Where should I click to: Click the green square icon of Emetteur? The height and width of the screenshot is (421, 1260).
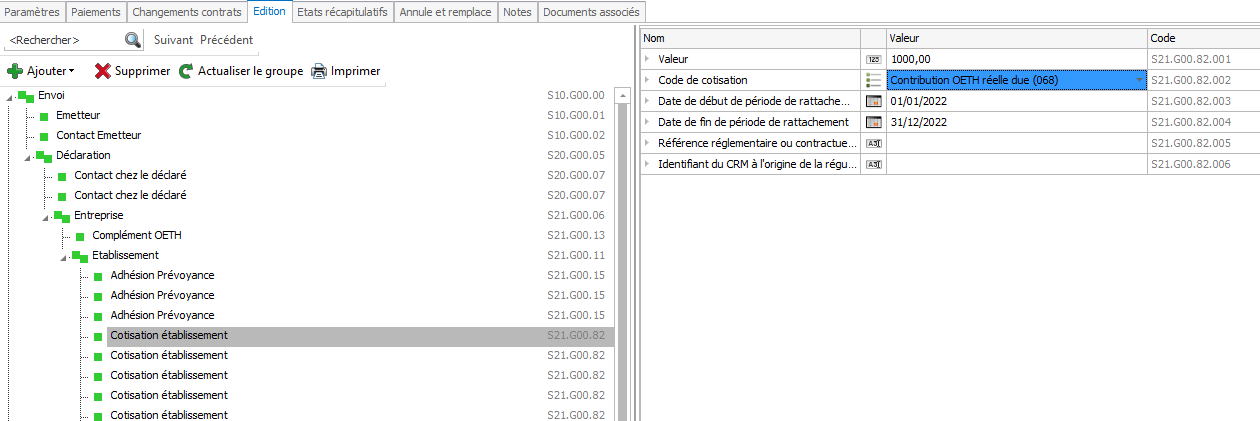[43, 117]
